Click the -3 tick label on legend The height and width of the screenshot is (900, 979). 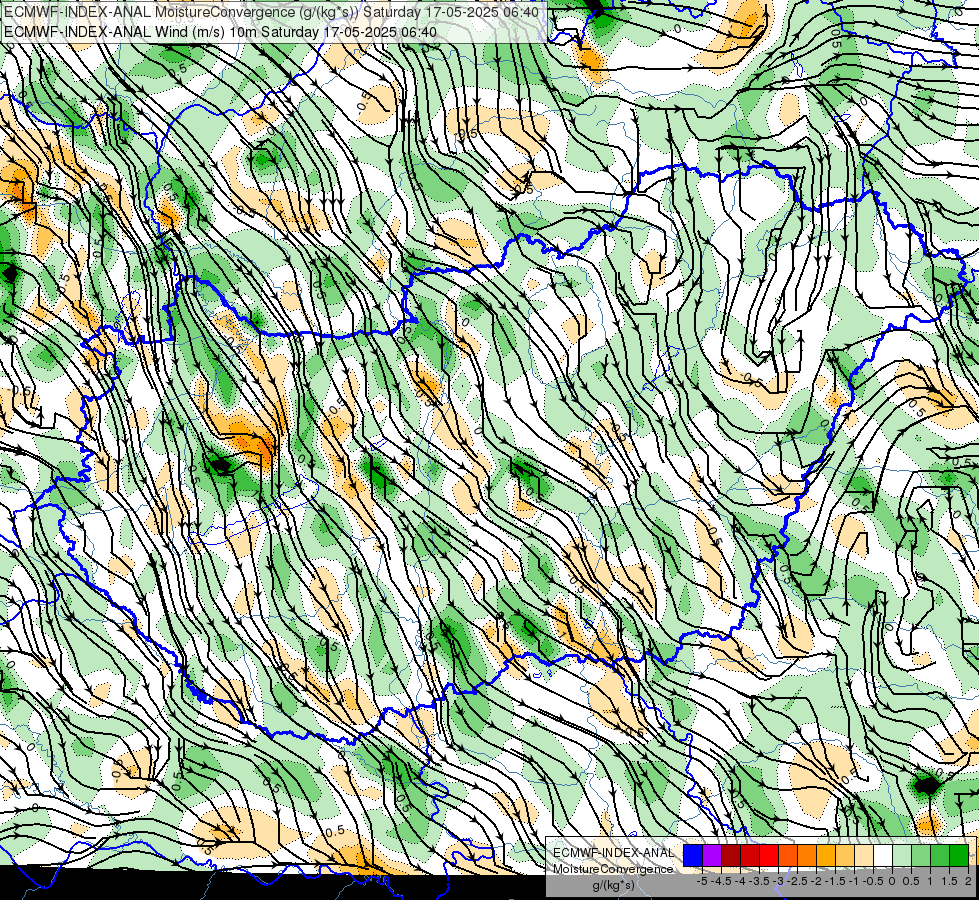(779, 881)
